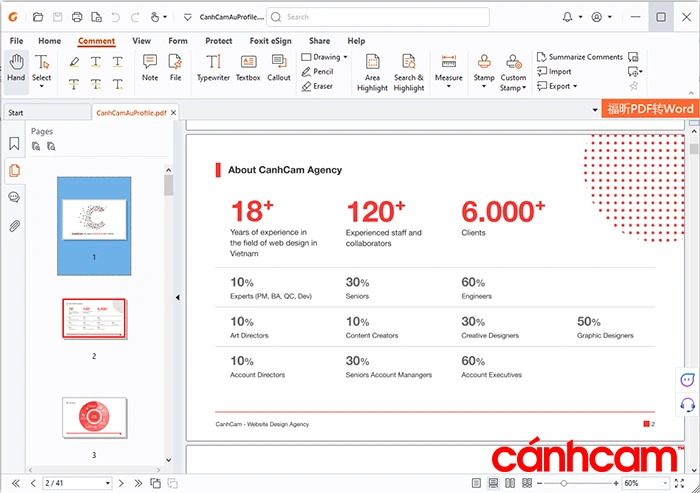Open the Stamp dropdown
The height and width of the screenshot is (493, 700).
(x=484, y=86)
